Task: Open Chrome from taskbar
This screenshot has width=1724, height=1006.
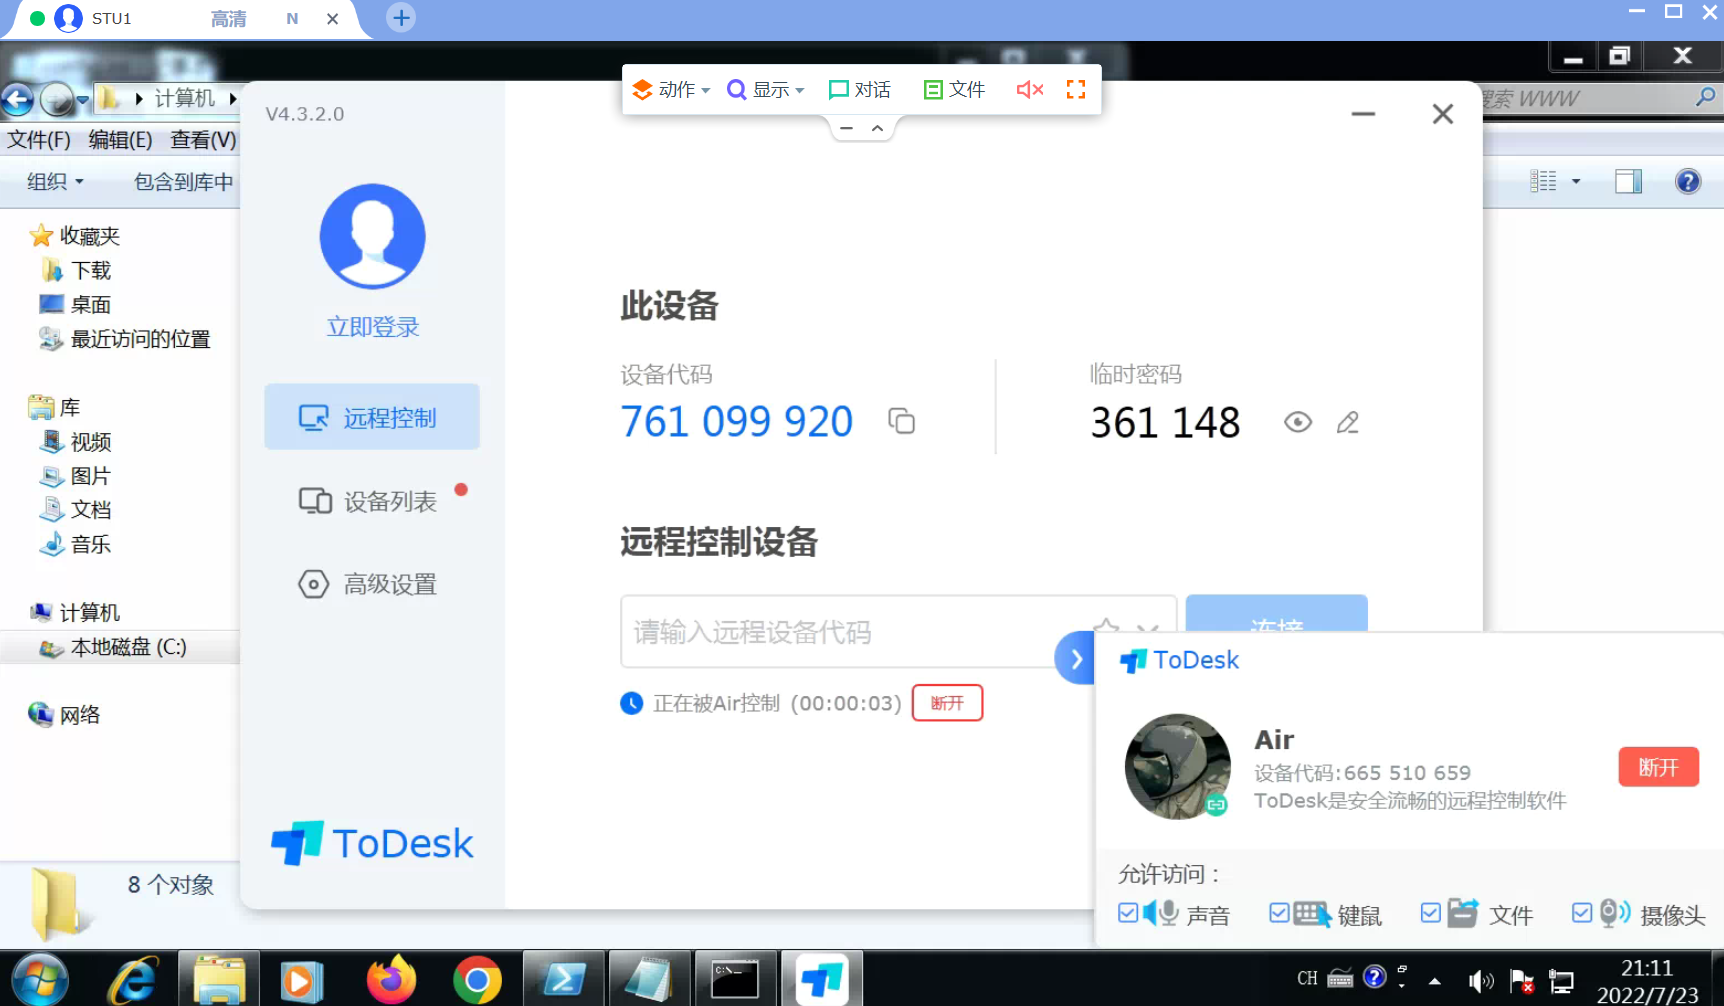Action: click(x=477, y=981)
